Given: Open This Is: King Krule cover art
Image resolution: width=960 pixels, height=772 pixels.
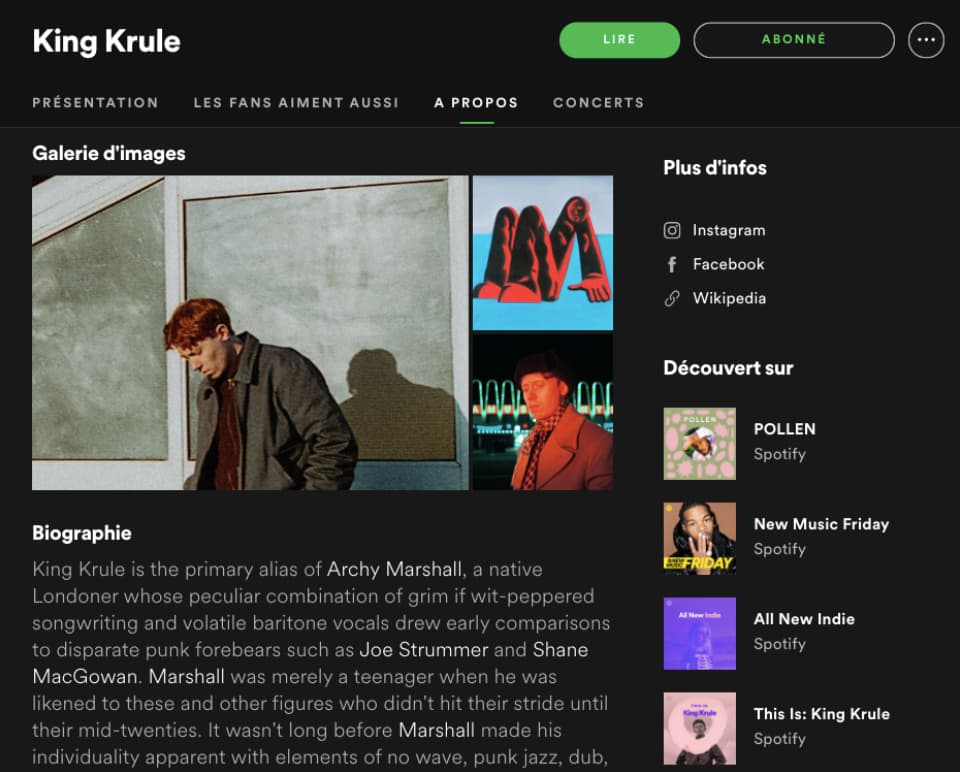Looking at the screenshot, I should 700,729.
